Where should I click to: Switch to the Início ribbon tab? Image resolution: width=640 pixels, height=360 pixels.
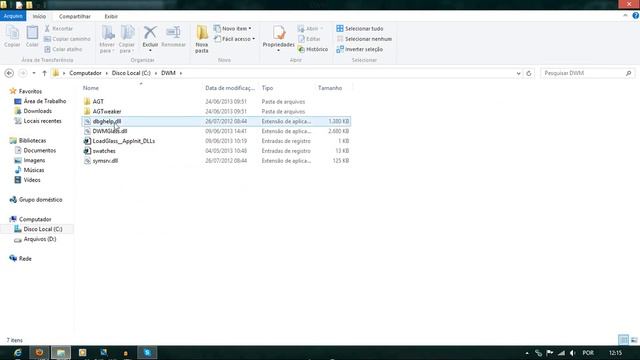39,16
